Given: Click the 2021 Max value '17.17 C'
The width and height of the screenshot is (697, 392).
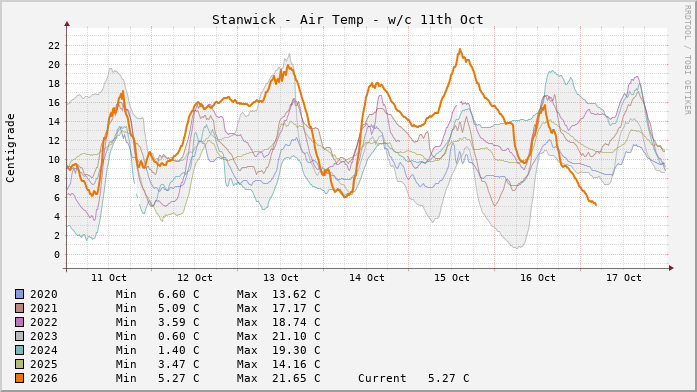Looking at the screenshot, I should pos(296,308).
